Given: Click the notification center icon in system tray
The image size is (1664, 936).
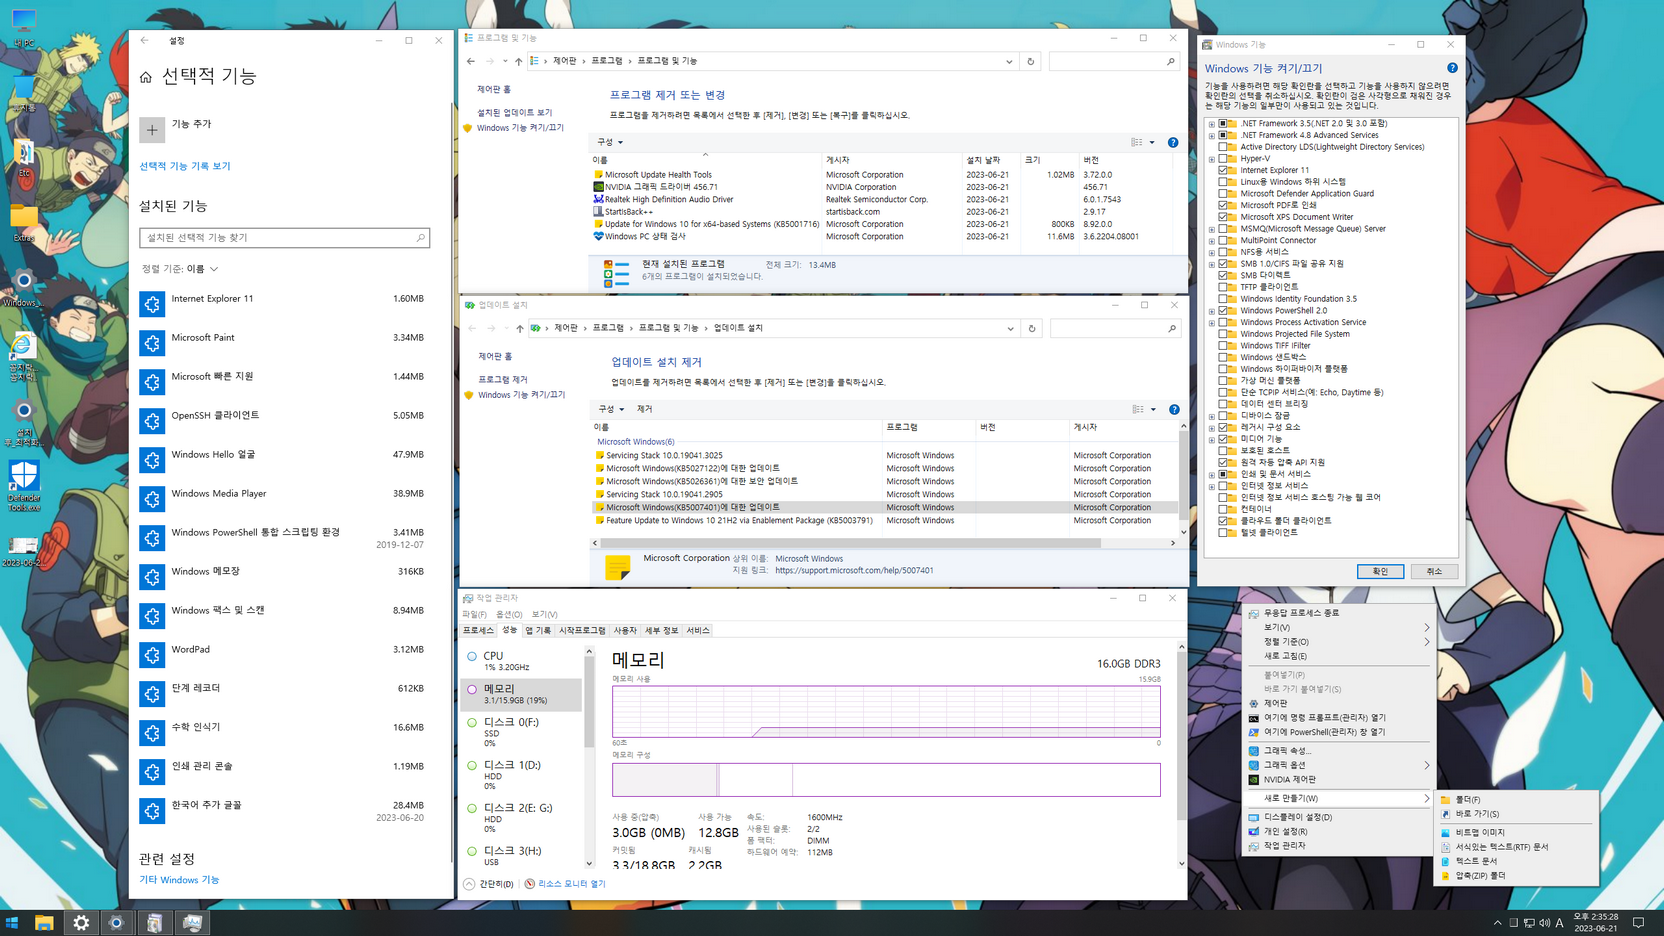Looking at the screenshot, I should tap(1638, 923).
